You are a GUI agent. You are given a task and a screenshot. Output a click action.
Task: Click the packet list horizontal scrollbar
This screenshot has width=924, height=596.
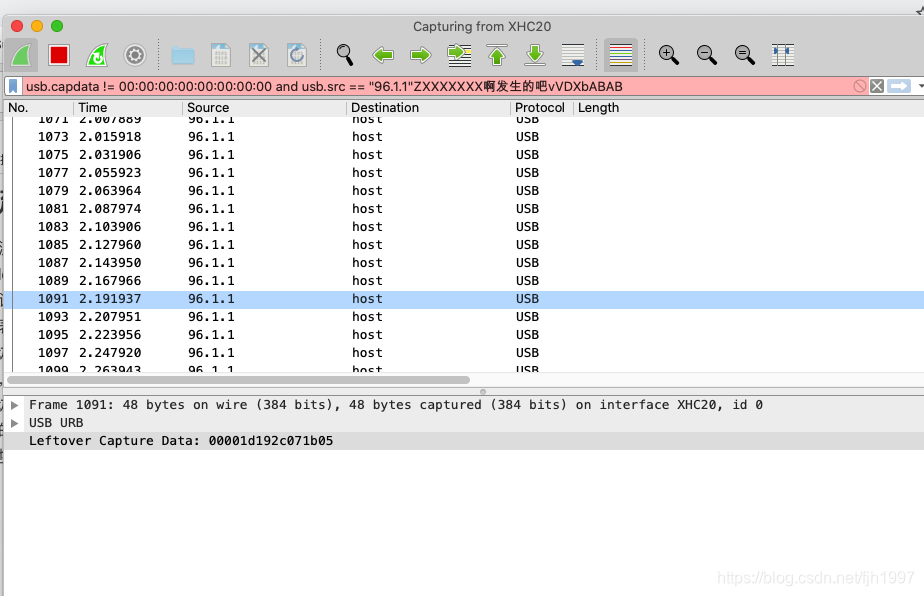coord(239,380)
